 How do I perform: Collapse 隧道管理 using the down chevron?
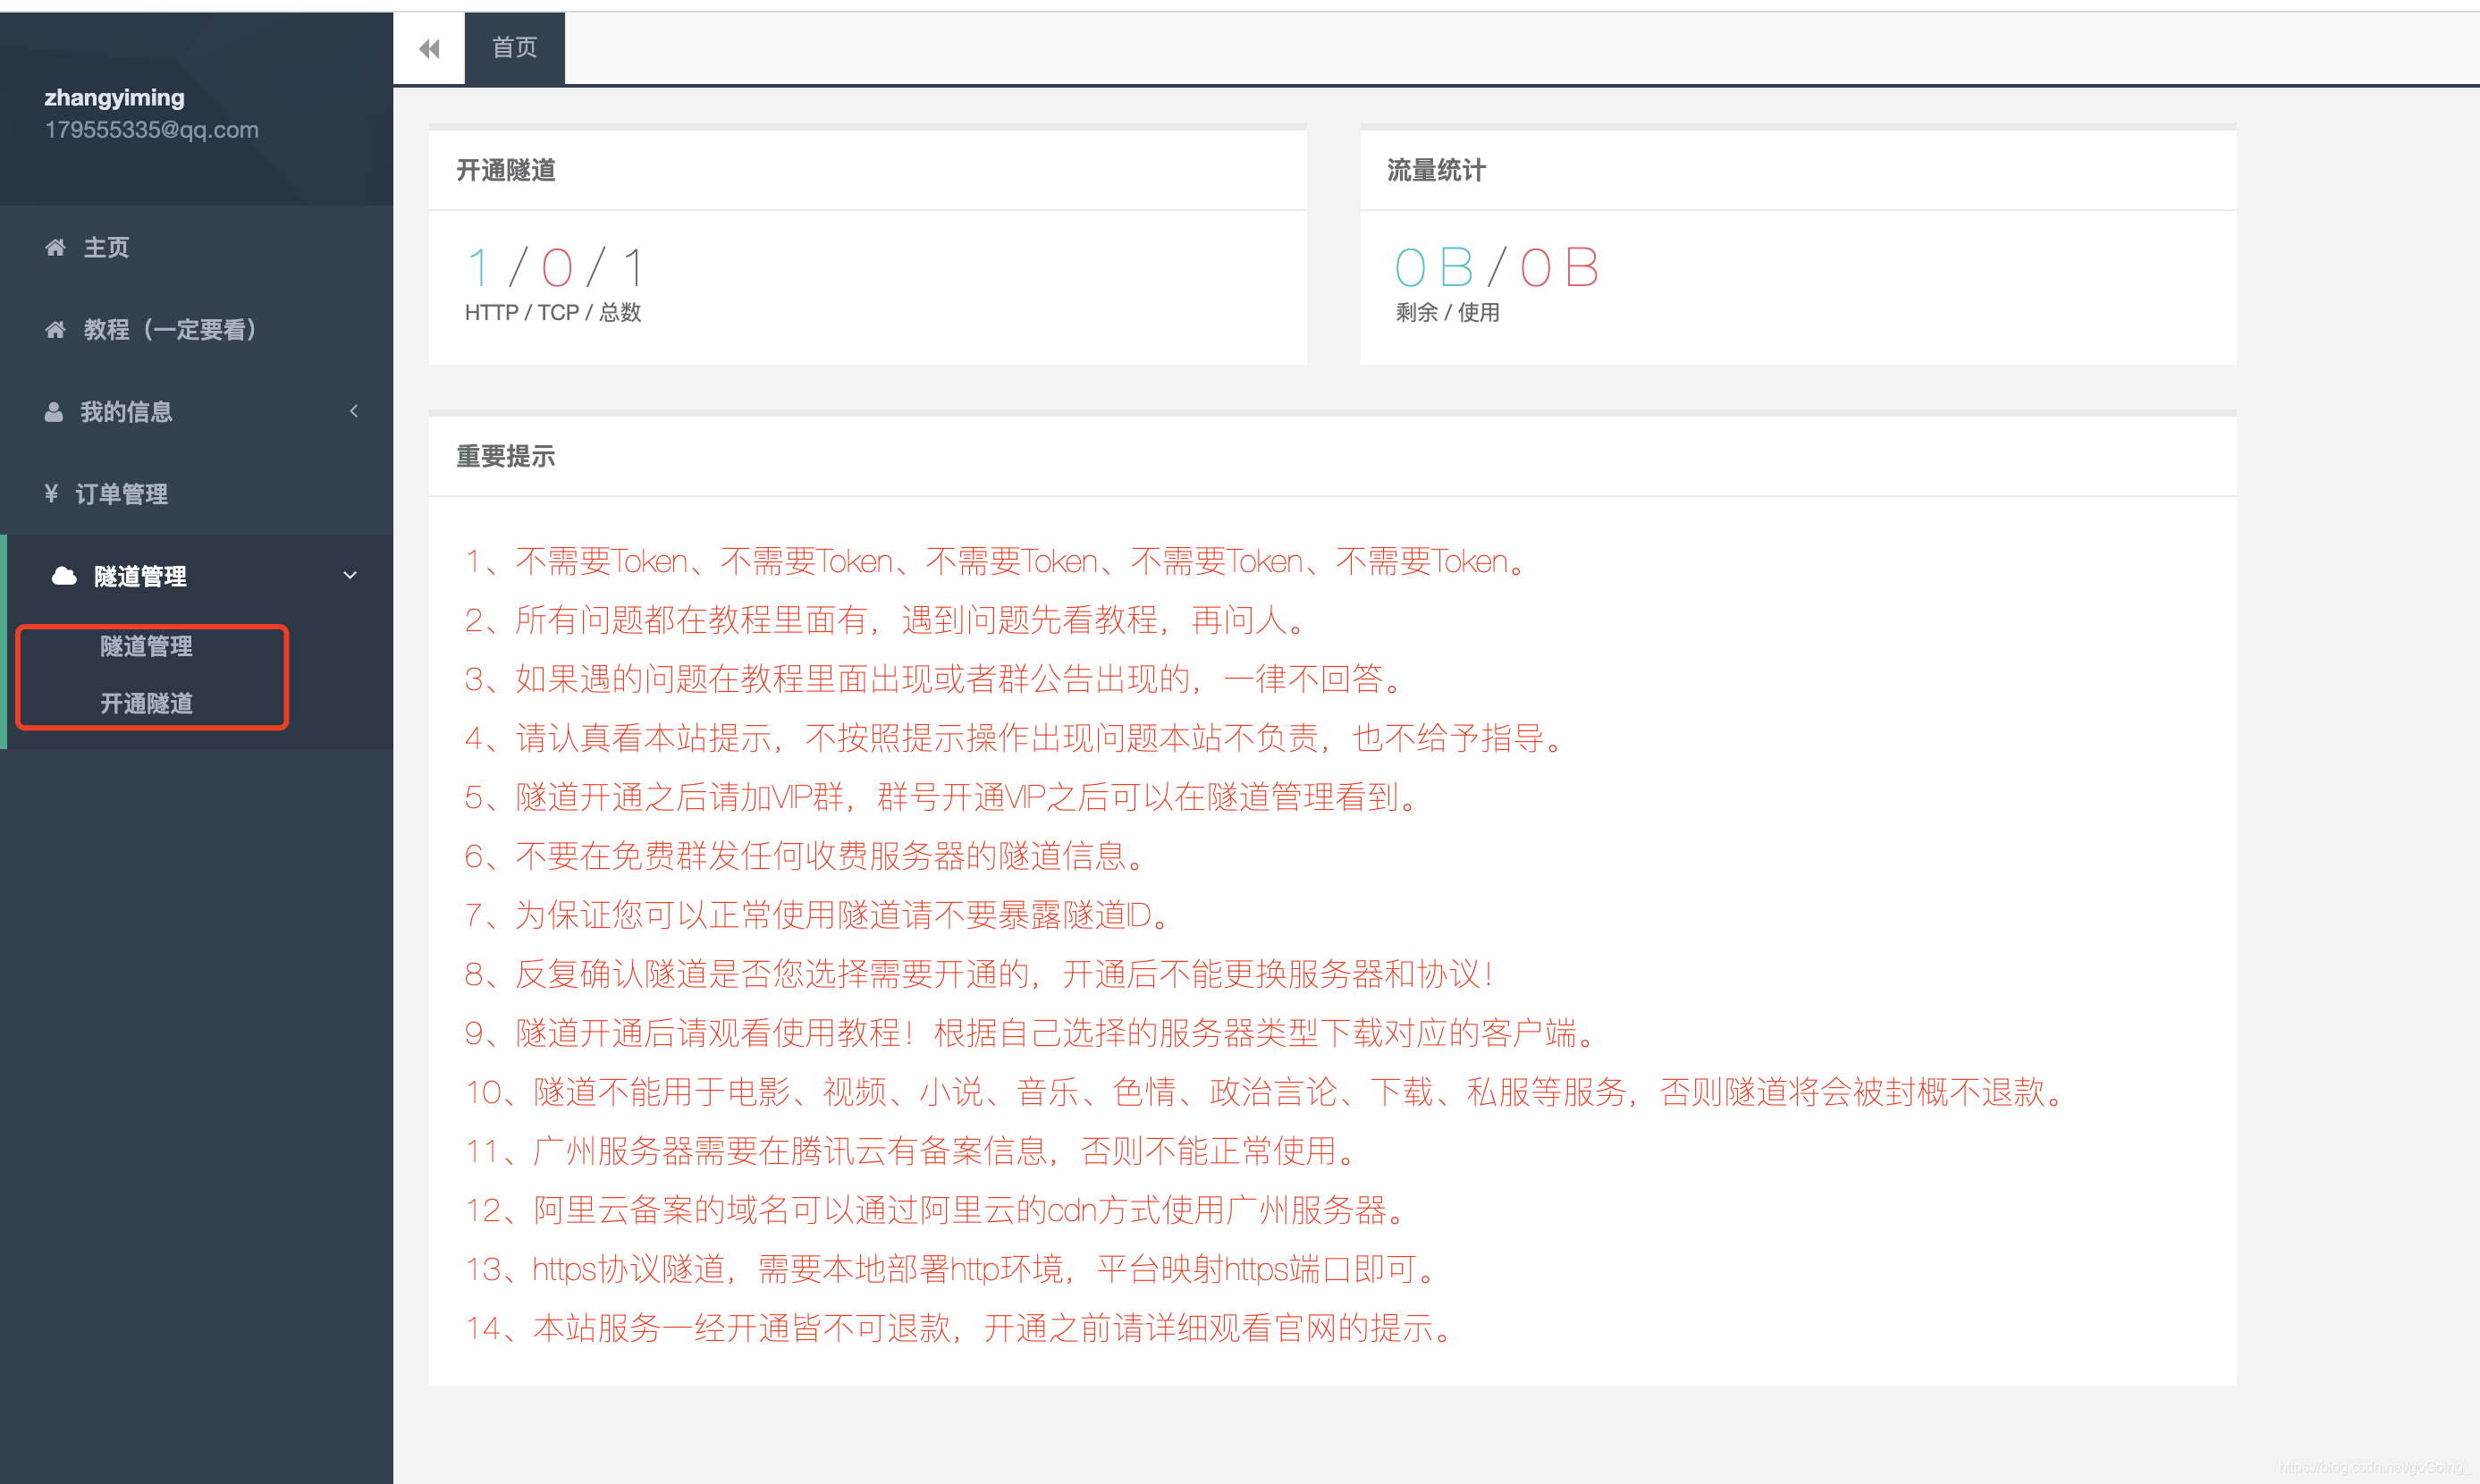pos(350,575)
